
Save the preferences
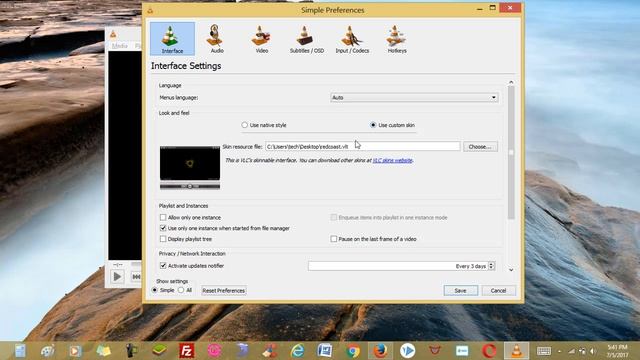click(x=460, y=291)
